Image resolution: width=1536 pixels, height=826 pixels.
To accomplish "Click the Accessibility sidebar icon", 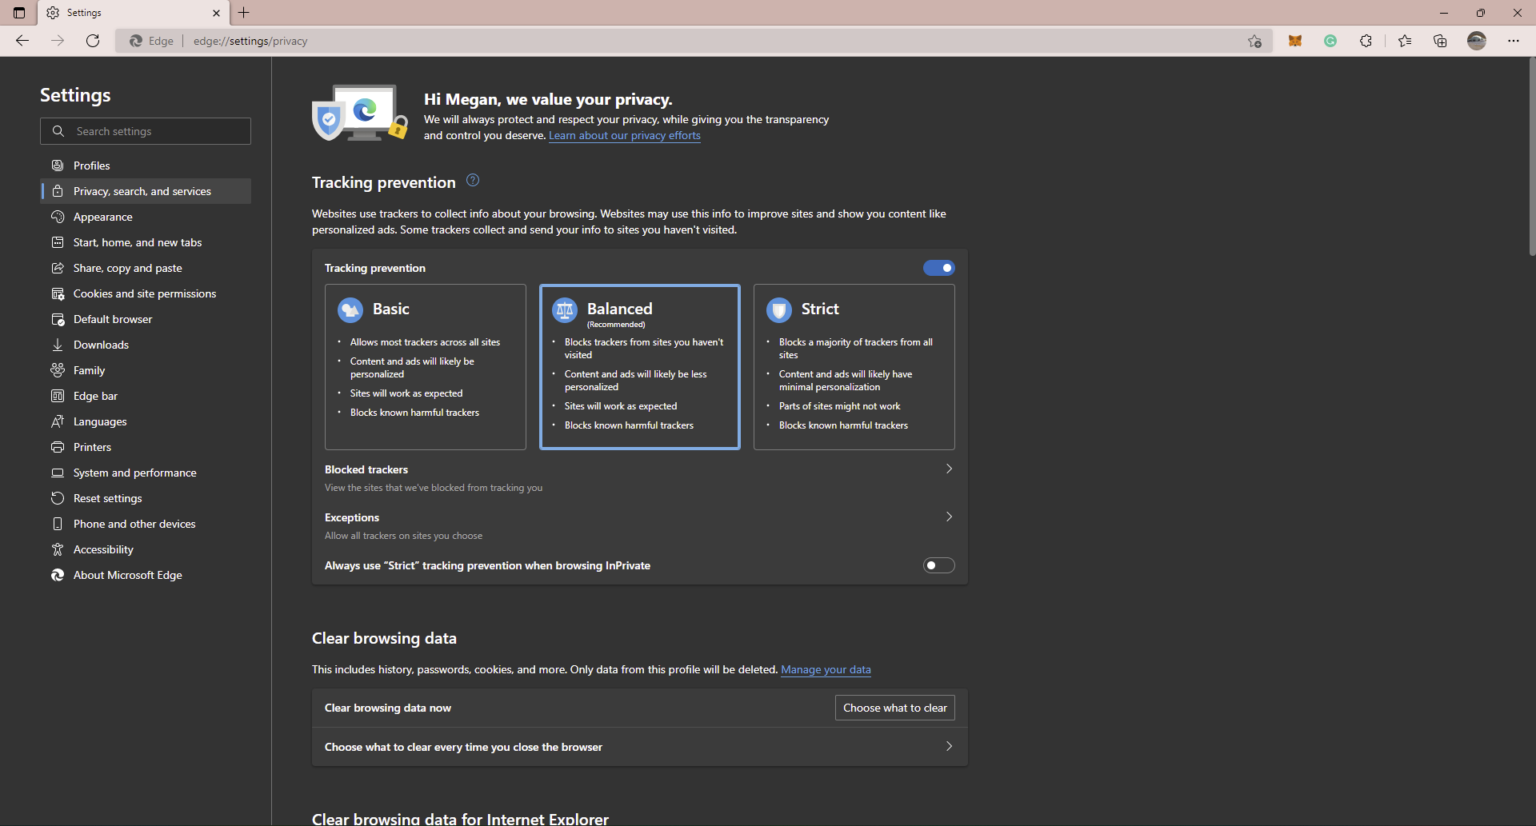I will (58, 549).
